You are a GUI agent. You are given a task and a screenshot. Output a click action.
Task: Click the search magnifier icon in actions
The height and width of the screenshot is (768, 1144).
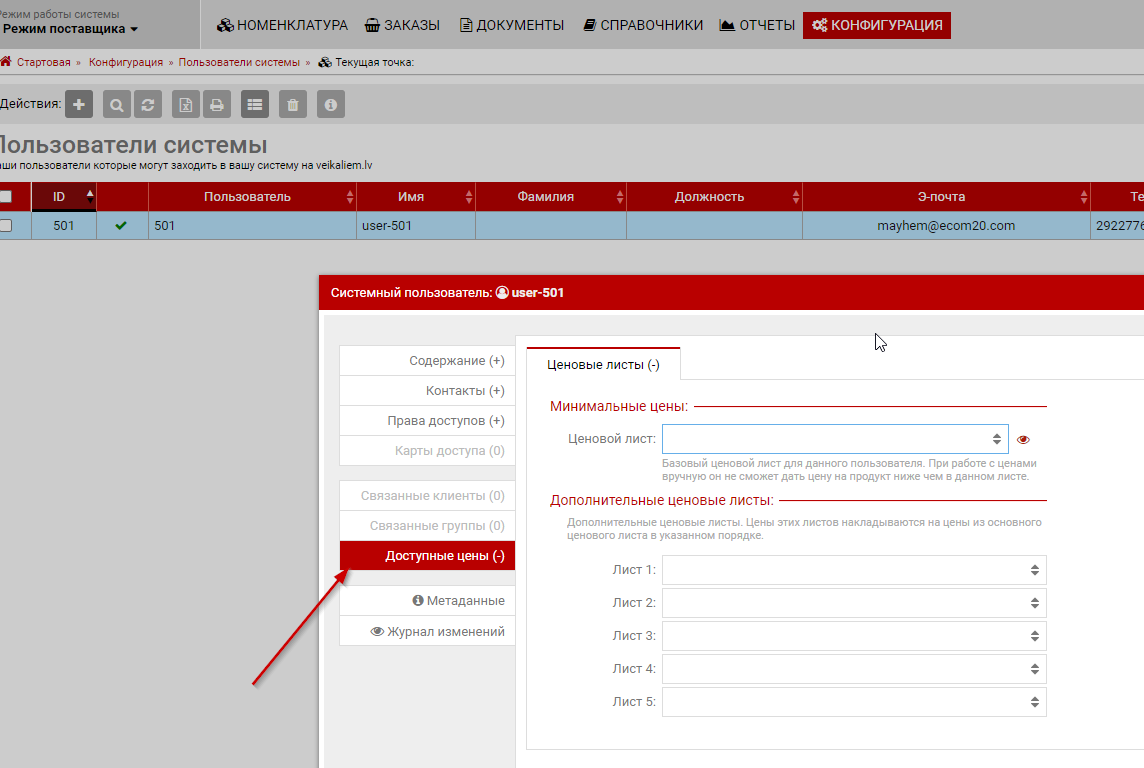tap(117, 104)
